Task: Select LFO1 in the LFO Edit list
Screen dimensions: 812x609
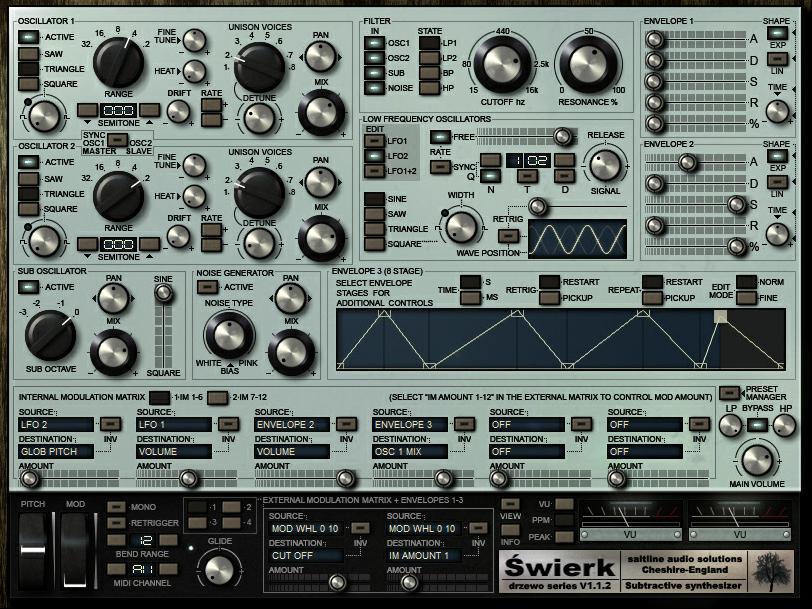Action: (374, 141)
